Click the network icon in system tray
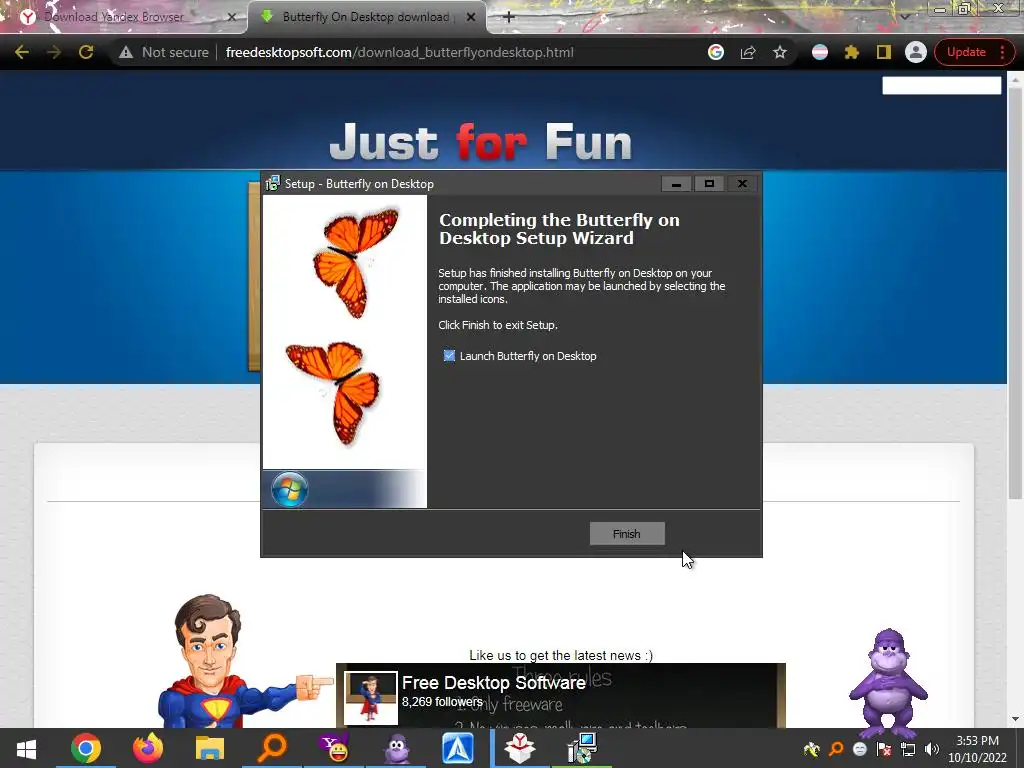This screenshot has height=768, width=1024. 908,749
